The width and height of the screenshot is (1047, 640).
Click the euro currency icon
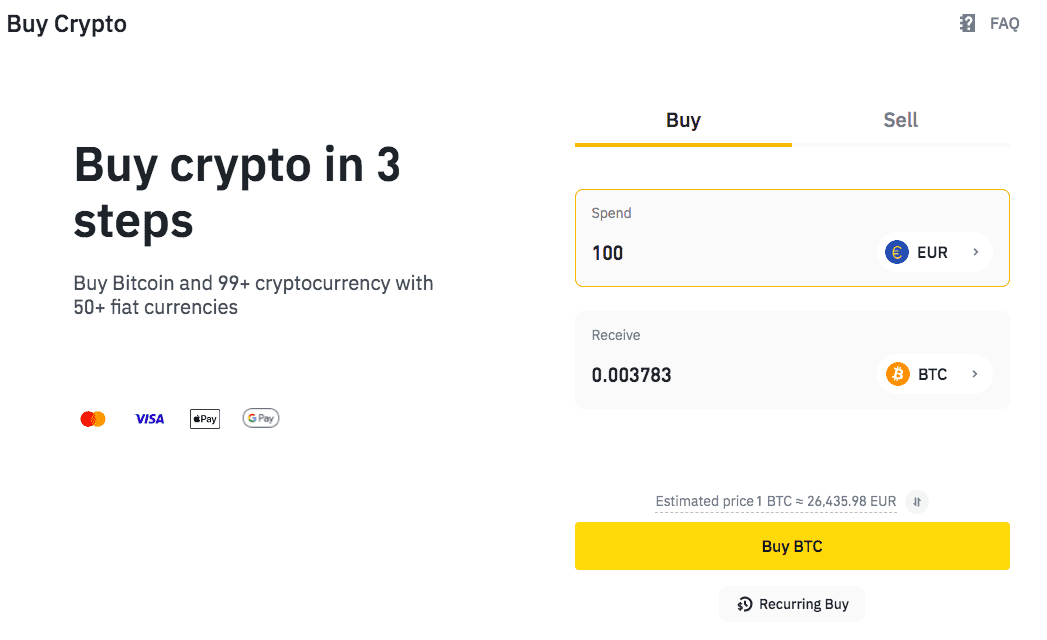point(895,252)
